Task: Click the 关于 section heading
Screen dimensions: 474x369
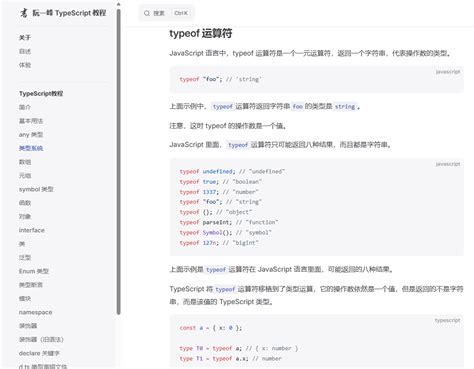Action: 25,38
